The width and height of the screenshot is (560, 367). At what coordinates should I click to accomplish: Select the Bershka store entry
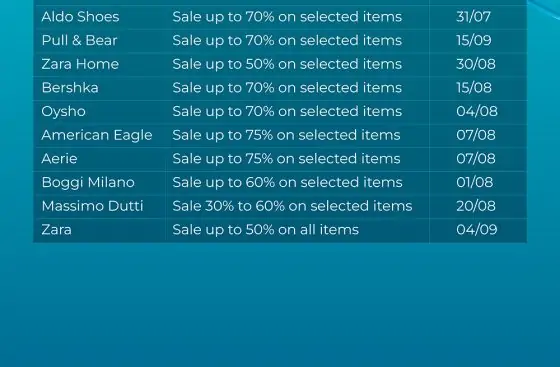click(70, 88)
